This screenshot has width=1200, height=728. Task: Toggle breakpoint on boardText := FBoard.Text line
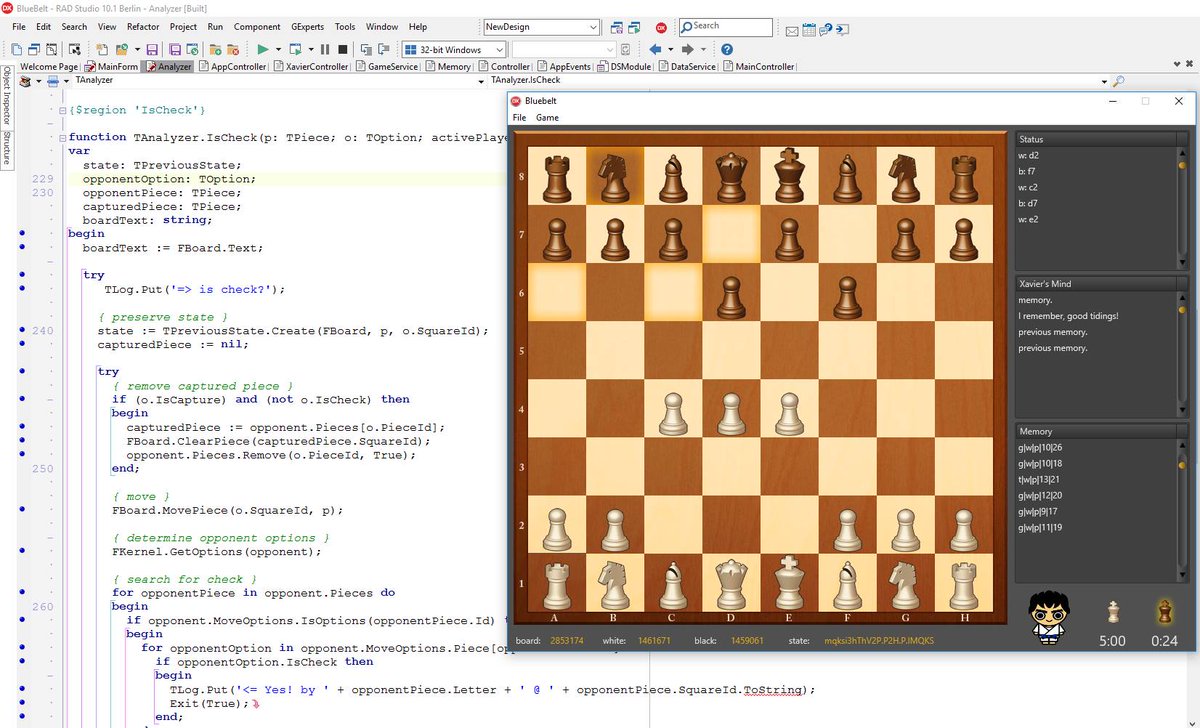tap(24, 247)
